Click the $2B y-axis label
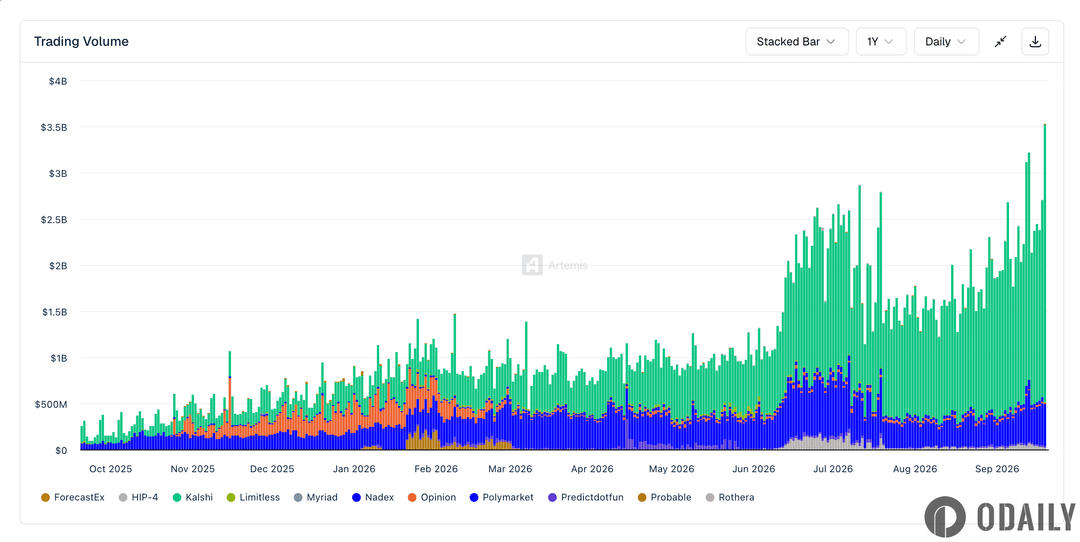 click(58, 266)
